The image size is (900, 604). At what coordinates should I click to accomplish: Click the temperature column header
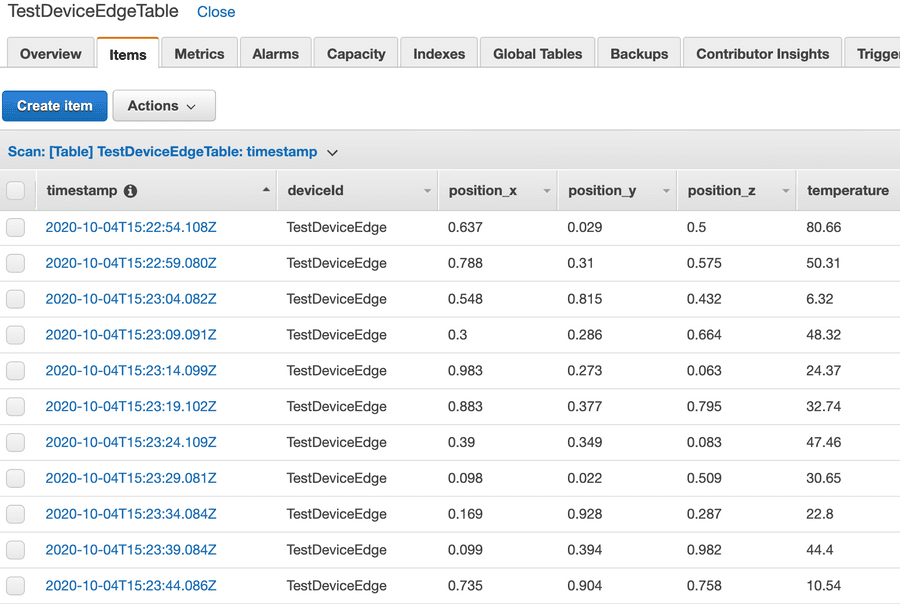(847, 191)
